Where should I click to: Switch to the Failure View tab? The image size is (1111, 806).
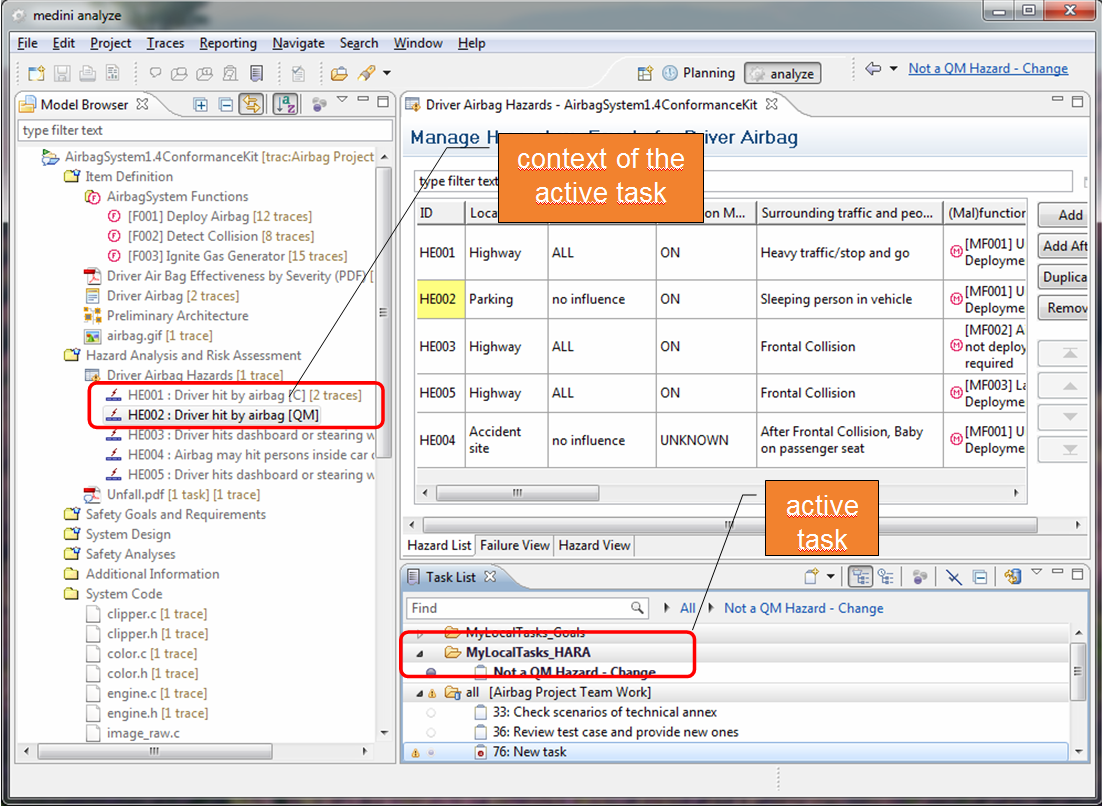pos(514,545)
